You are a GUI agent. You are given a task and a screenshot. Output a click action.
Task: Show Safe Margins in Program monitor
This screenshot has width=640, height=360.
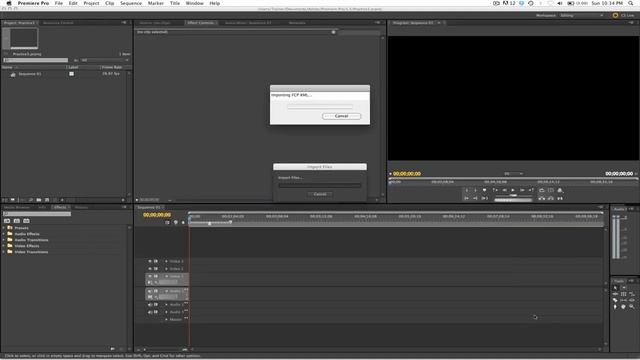pos(551,190)
